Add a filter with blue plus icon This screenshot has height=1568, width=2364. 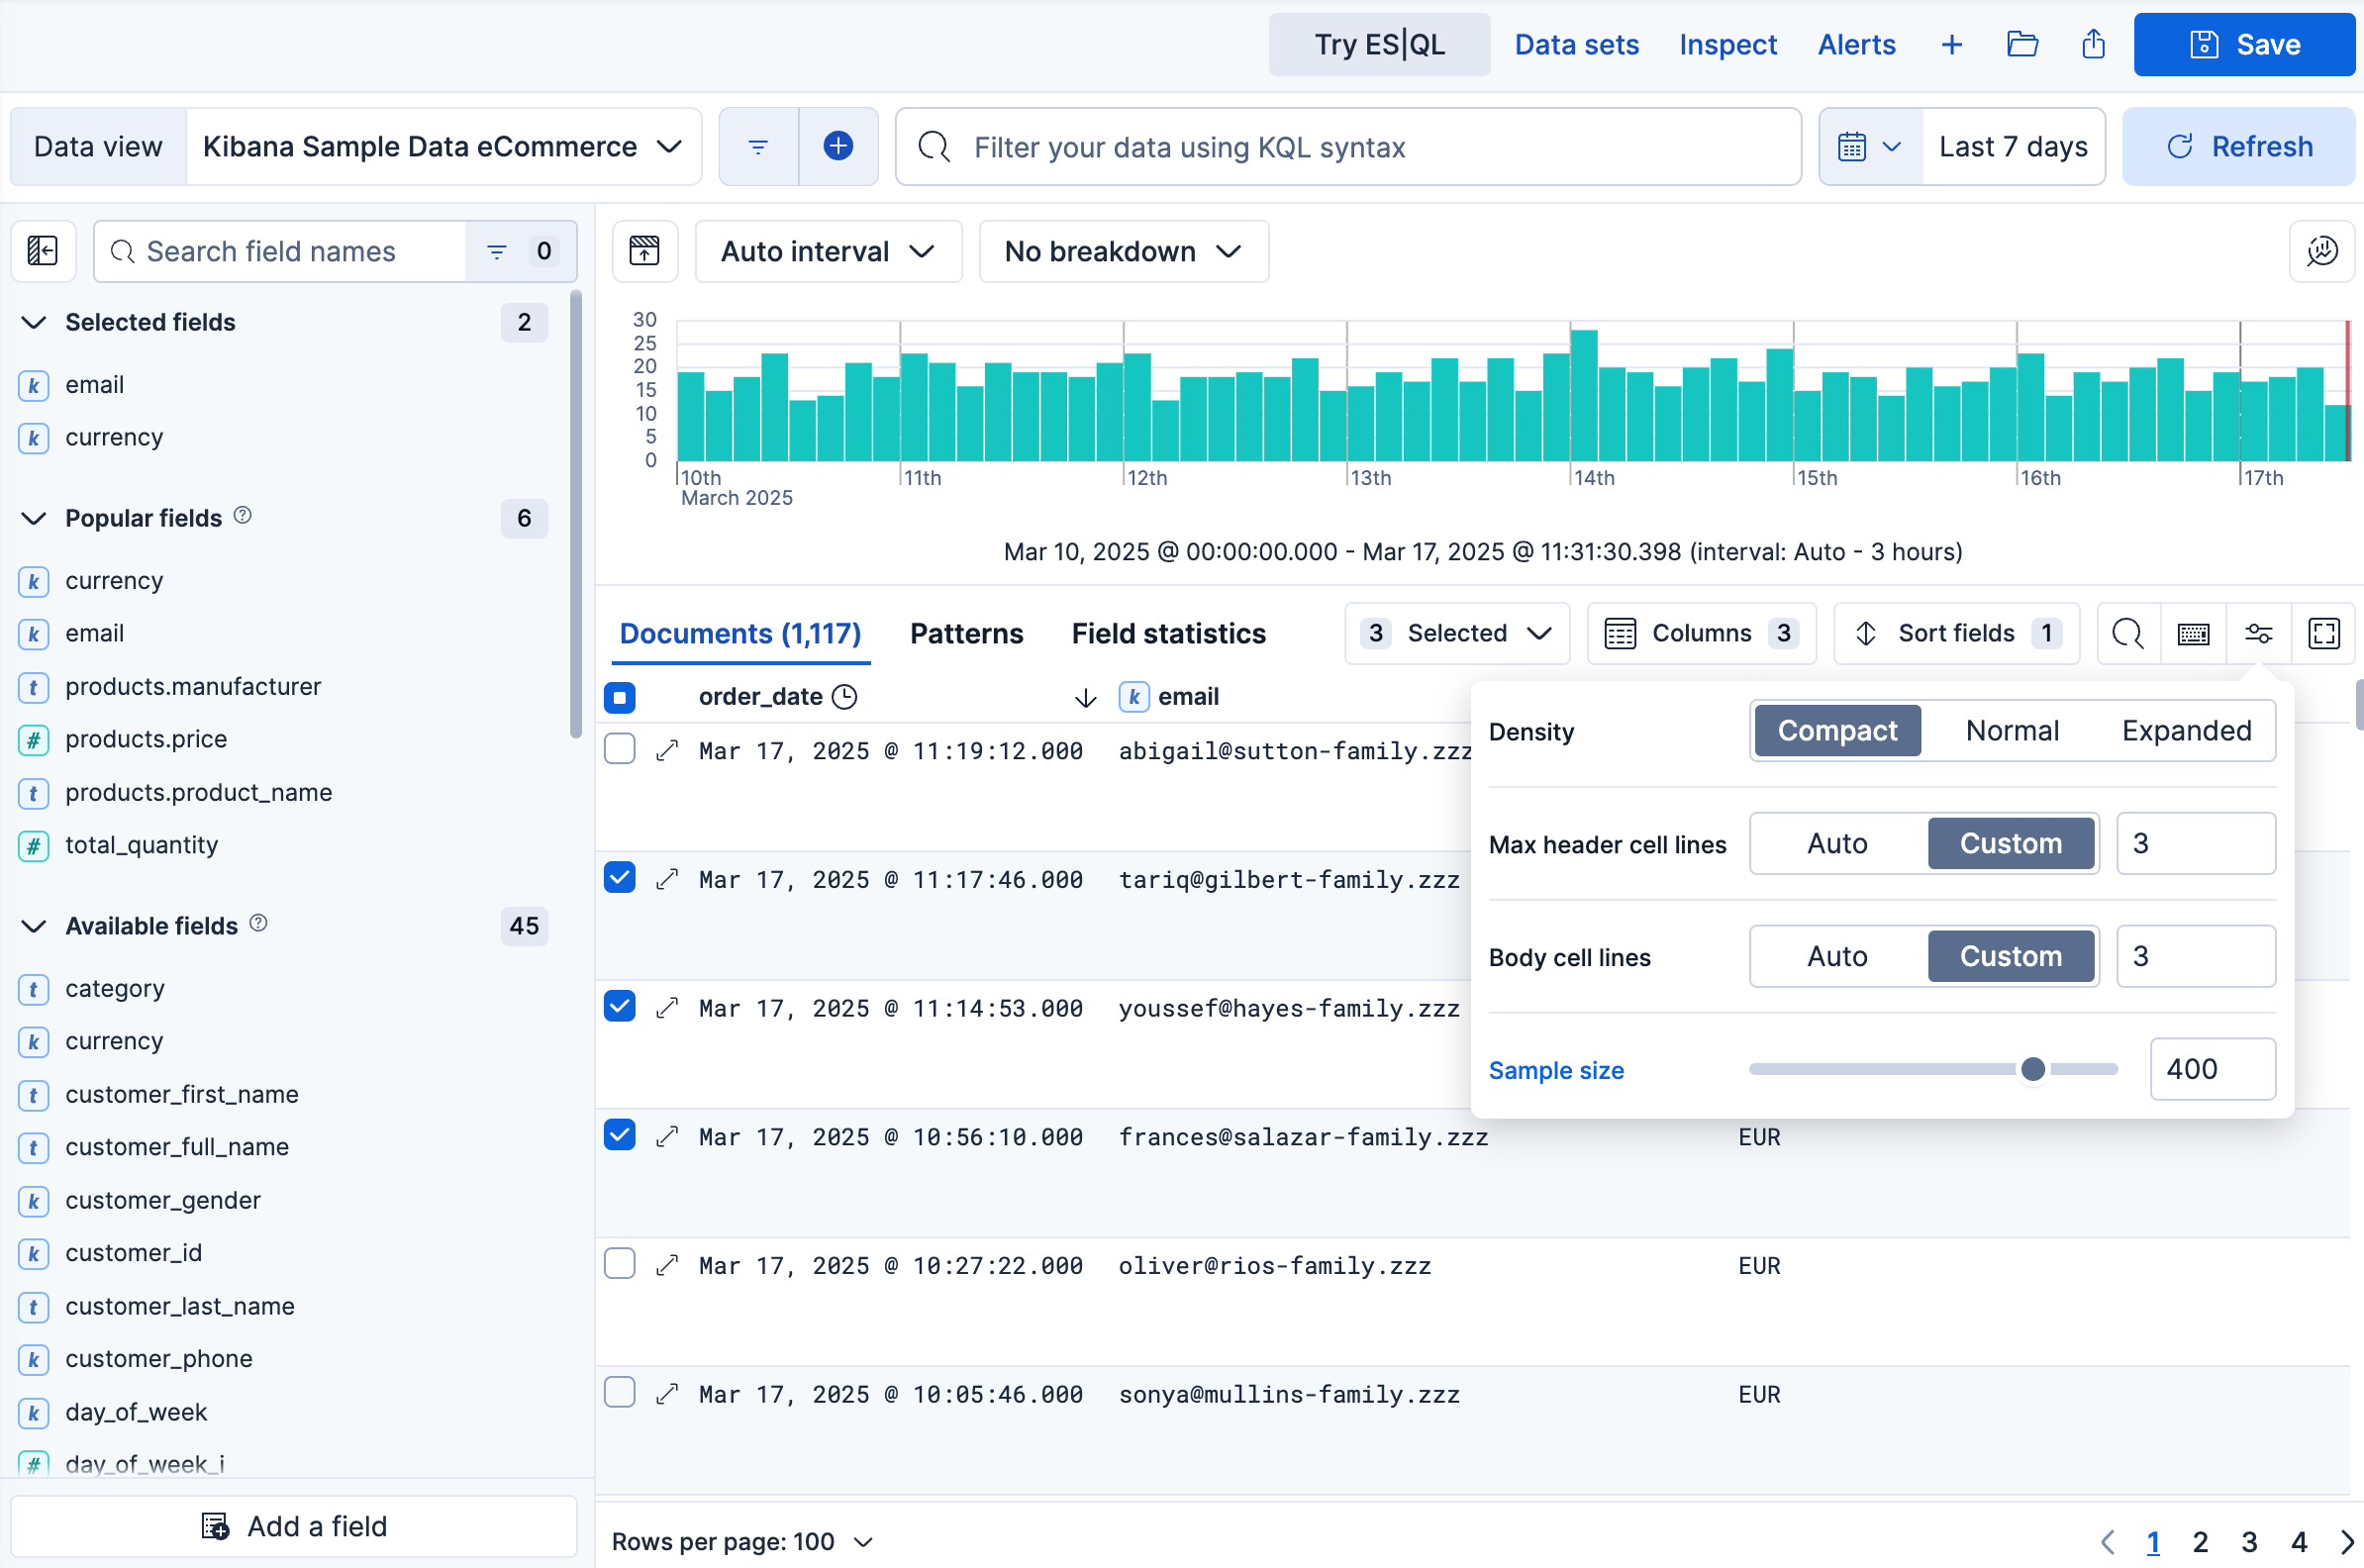coord(838,147)
